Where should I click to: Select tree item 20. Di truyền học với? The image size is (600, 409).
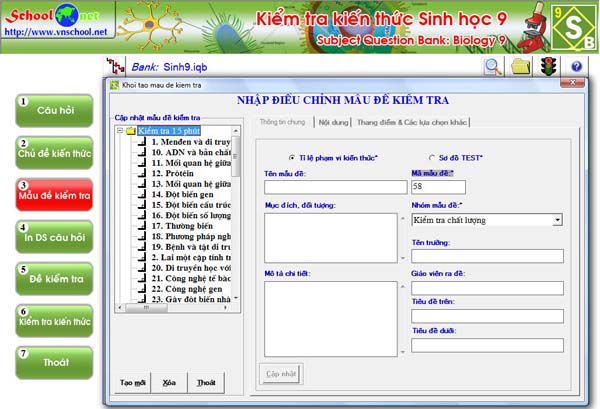point(191,268)
